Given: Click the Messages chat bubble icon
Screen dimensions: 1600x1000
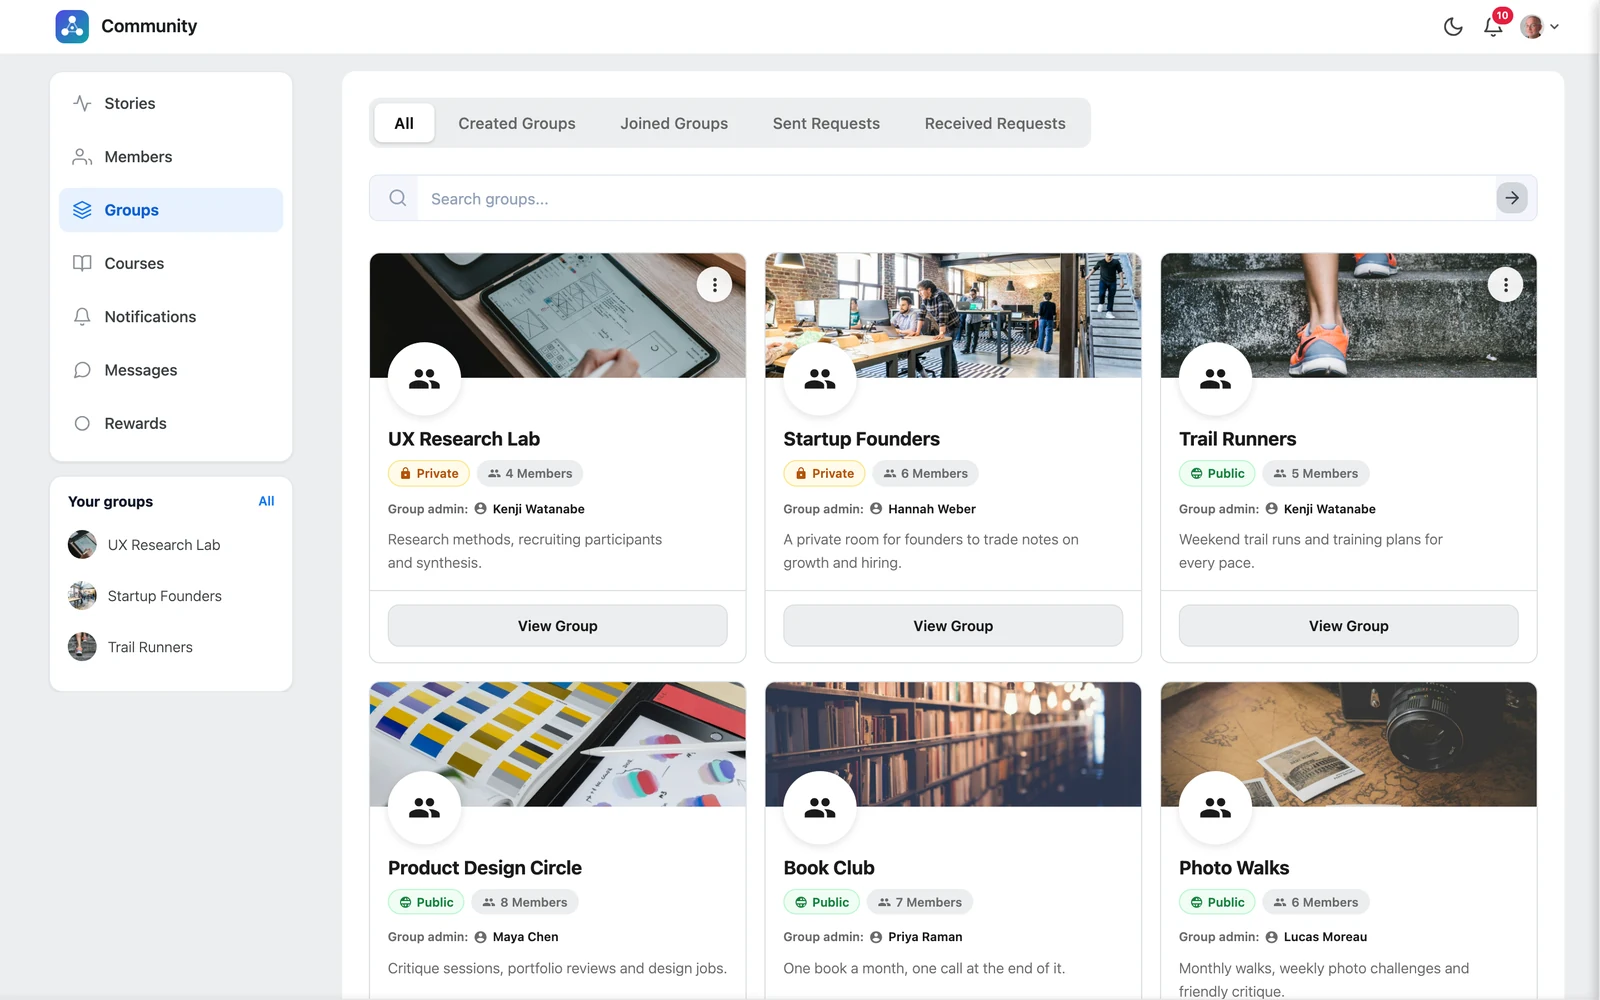Looking at the screenshot, I should point(82,370).
